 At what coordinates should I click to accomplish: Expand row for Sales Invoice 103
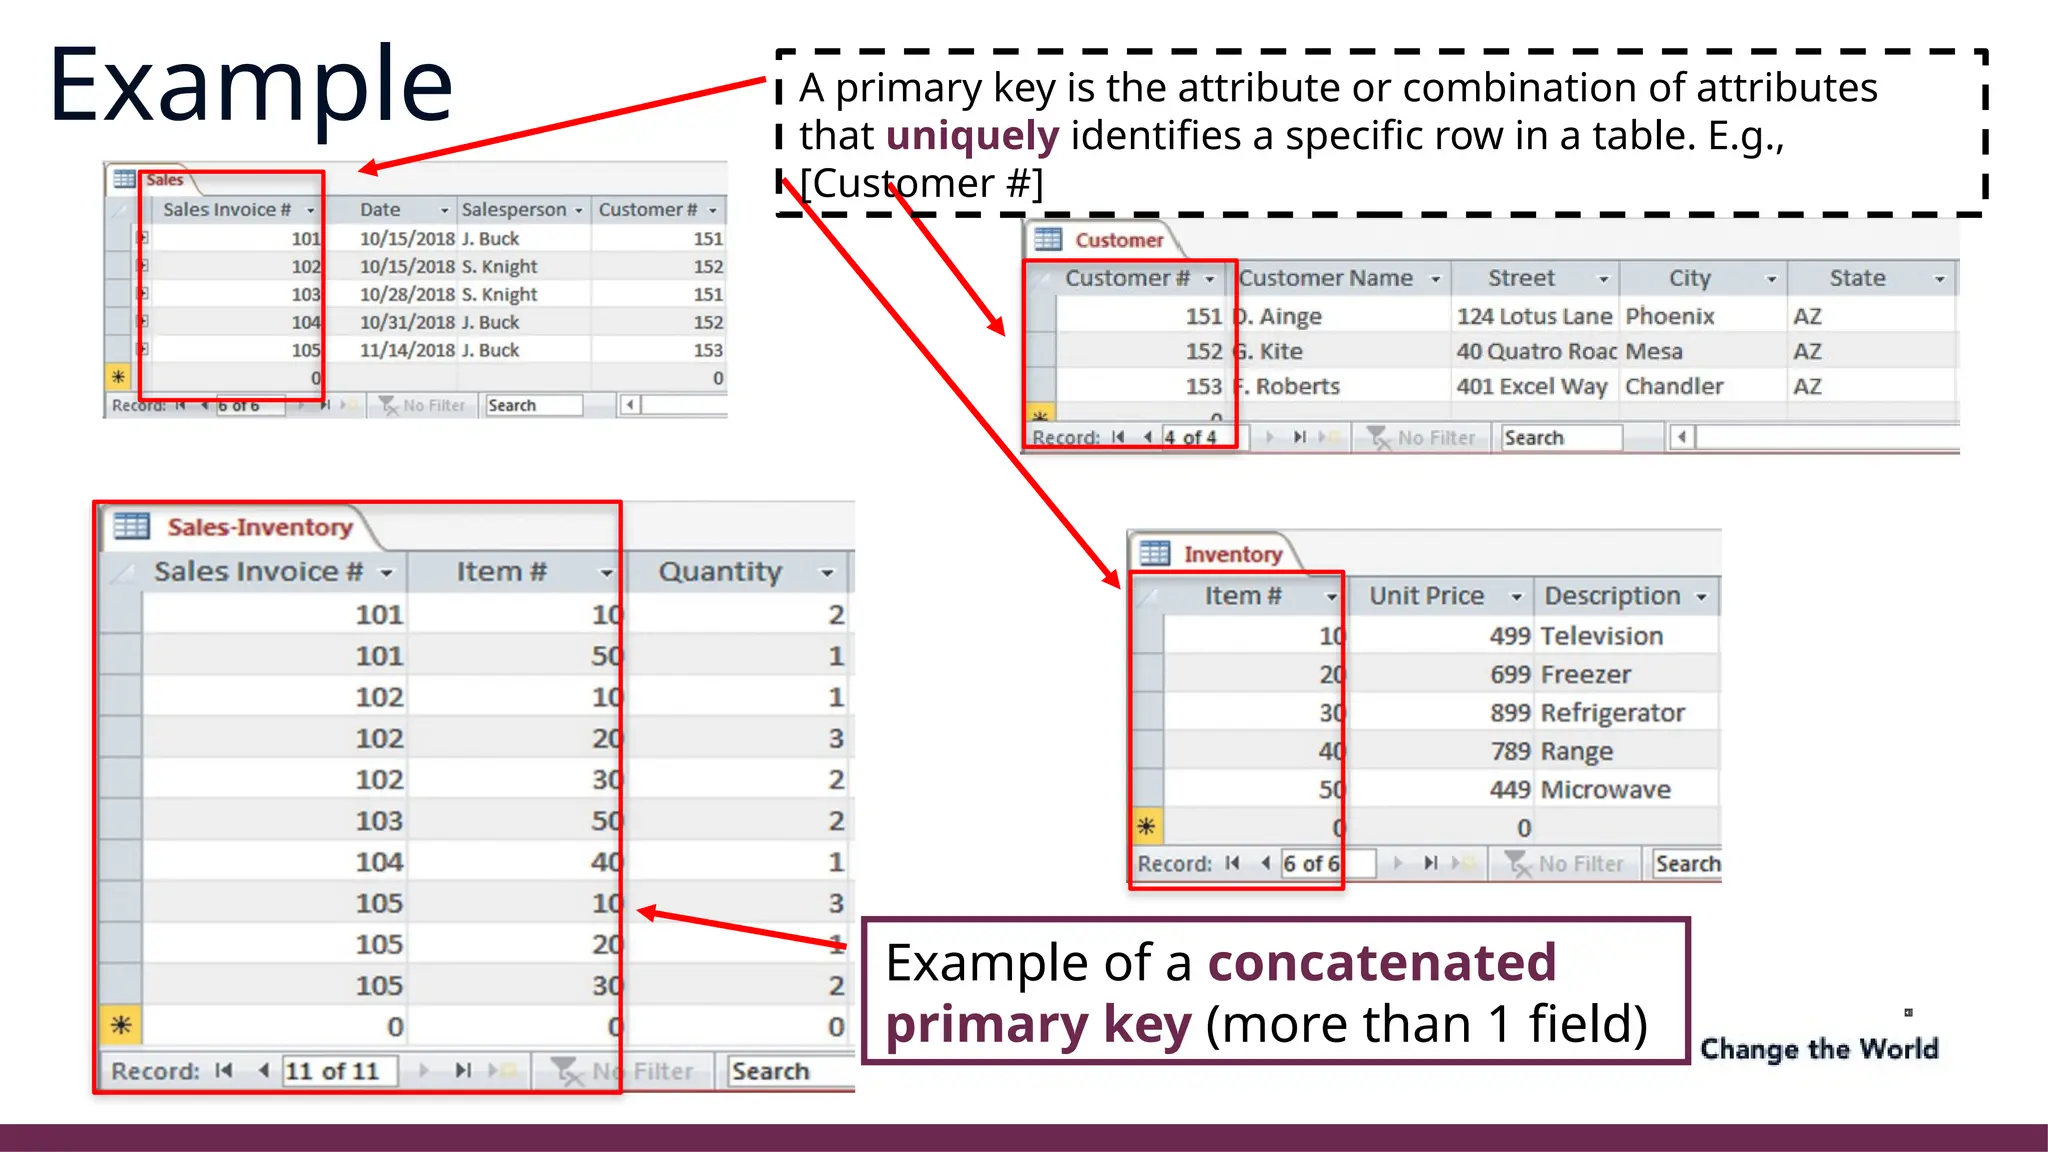143,294
